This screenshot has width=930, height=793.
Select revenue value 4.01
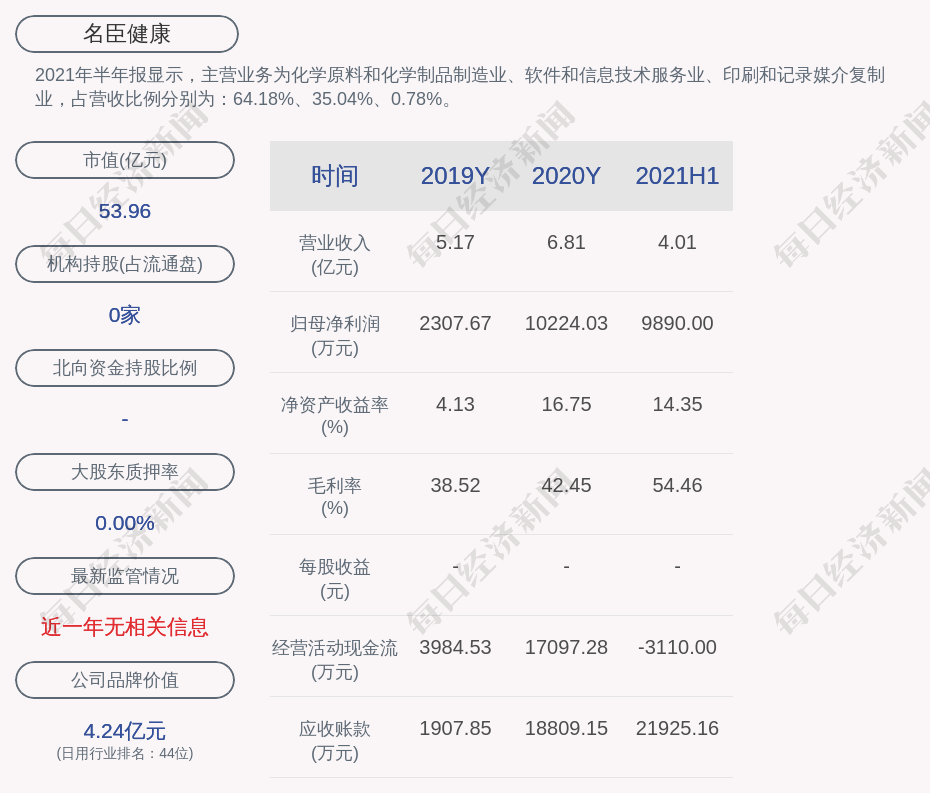click(677, 243)
